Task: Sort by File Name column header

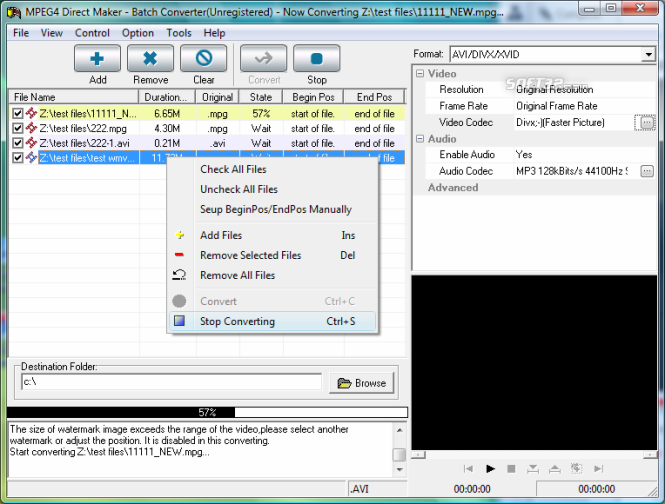Action: [74, 97]
